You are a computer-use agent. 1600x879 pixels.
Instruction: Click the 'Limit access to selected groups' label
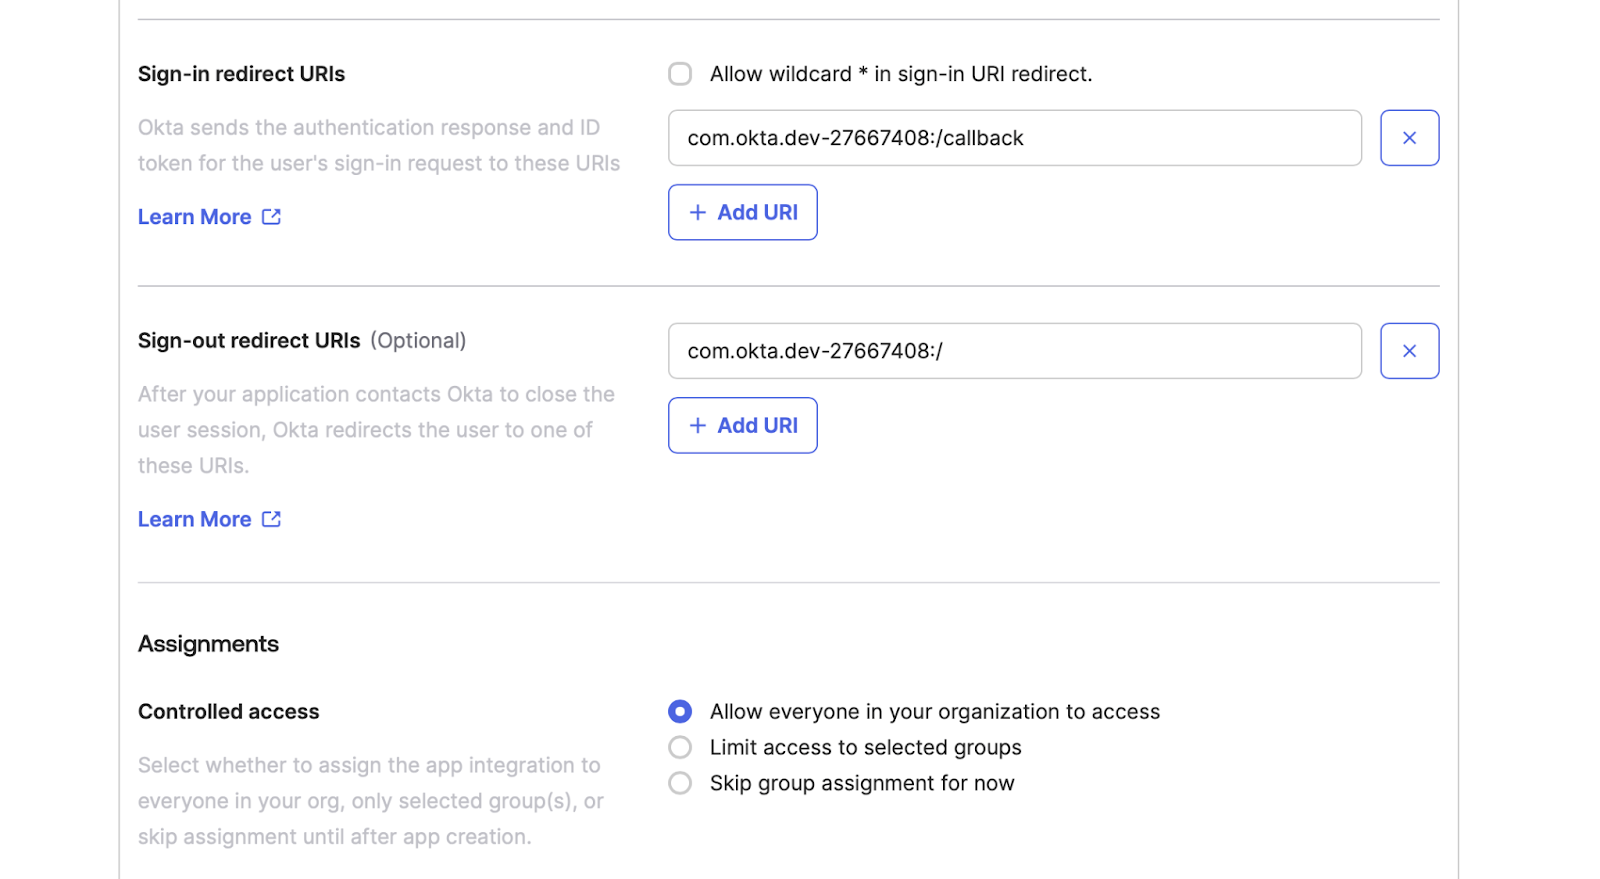pyautogui.click(x=865, y=747)
